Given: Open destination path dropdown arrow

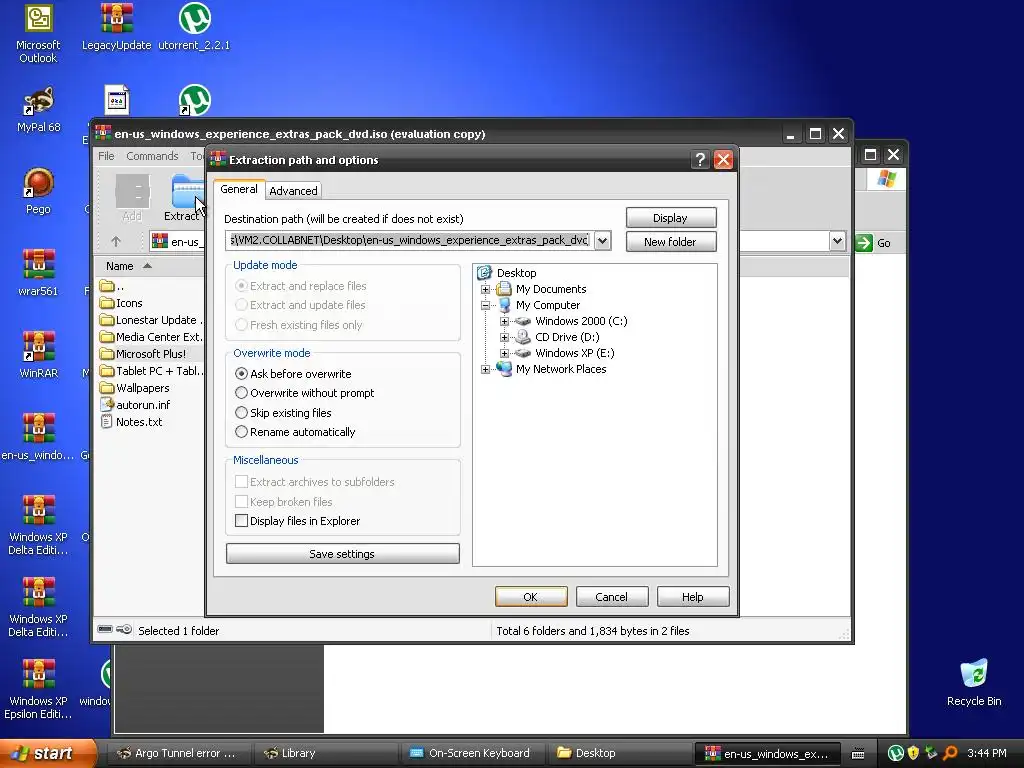Looking at the screenshot, I should (603, 240).
